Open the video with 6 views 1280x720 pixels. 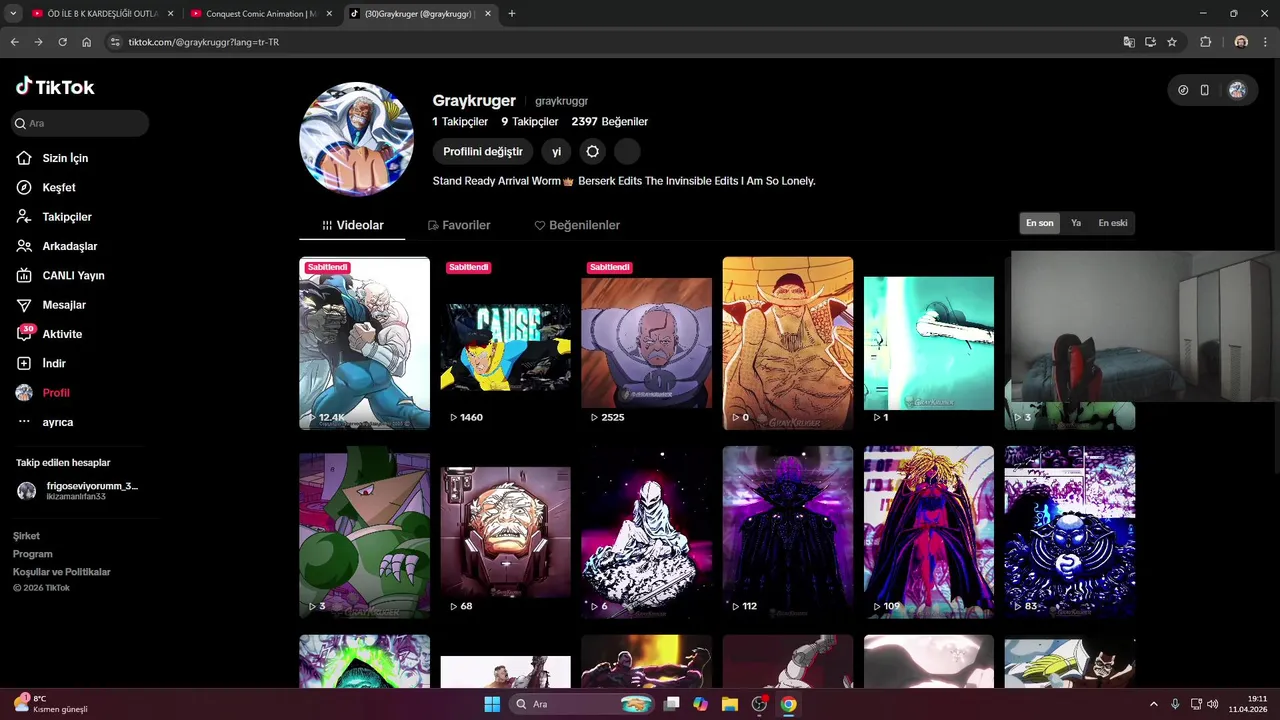click(x=646, y=532)
